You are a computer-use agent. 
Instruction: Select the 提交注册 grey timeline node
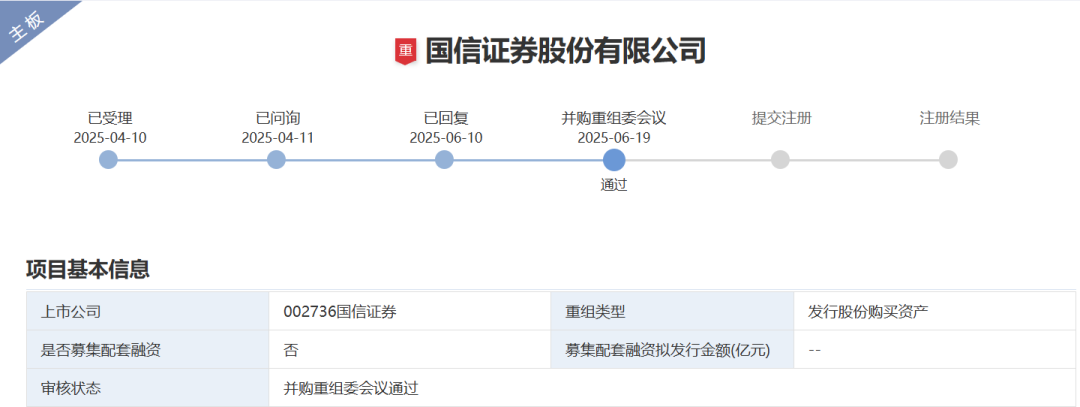pyautogui.click(x=780, y=160)
